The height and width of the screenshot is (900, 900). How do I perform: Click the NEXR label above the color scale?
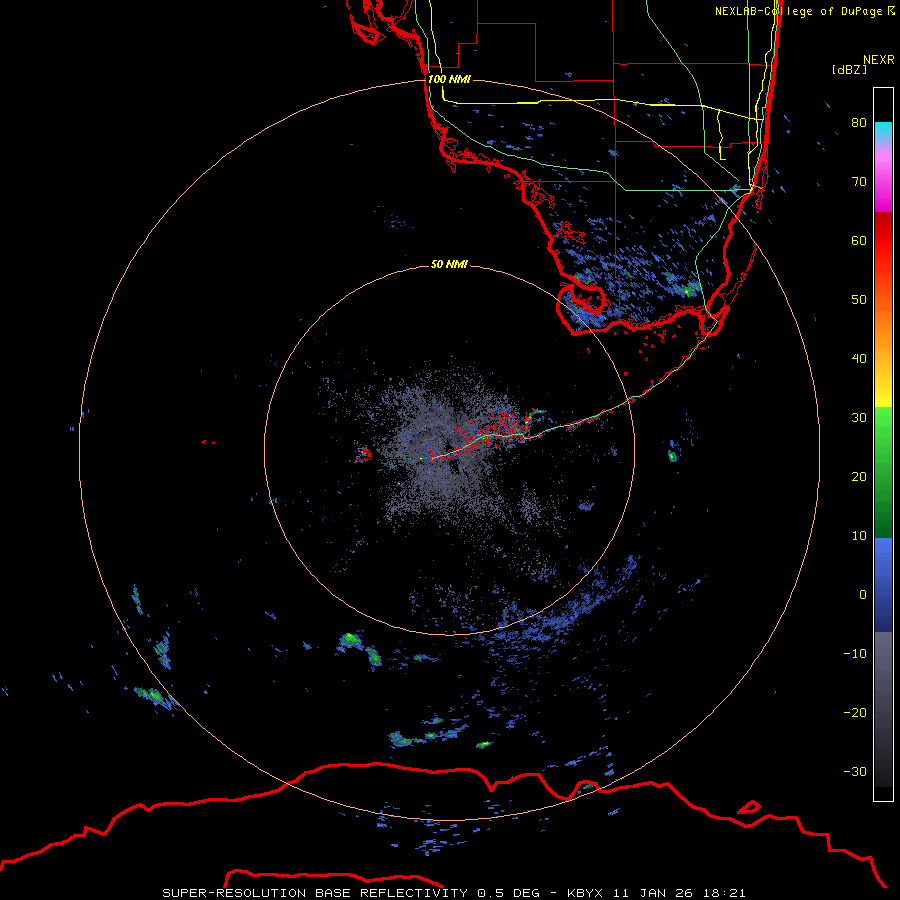point(879,60)
